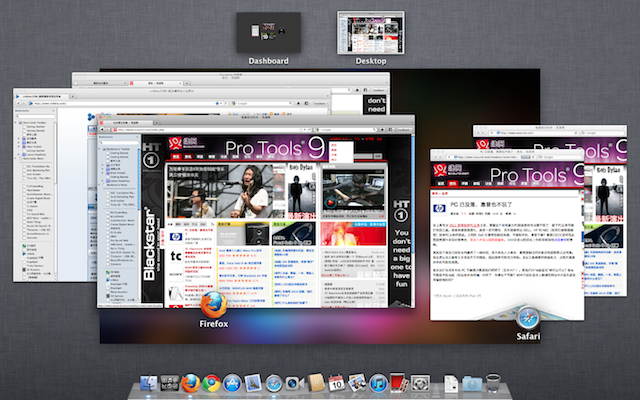The width and height of the screenshot is (640, 400).
Task: Click the hp article headline in front Safari window
Action: (x=481, y=204)
